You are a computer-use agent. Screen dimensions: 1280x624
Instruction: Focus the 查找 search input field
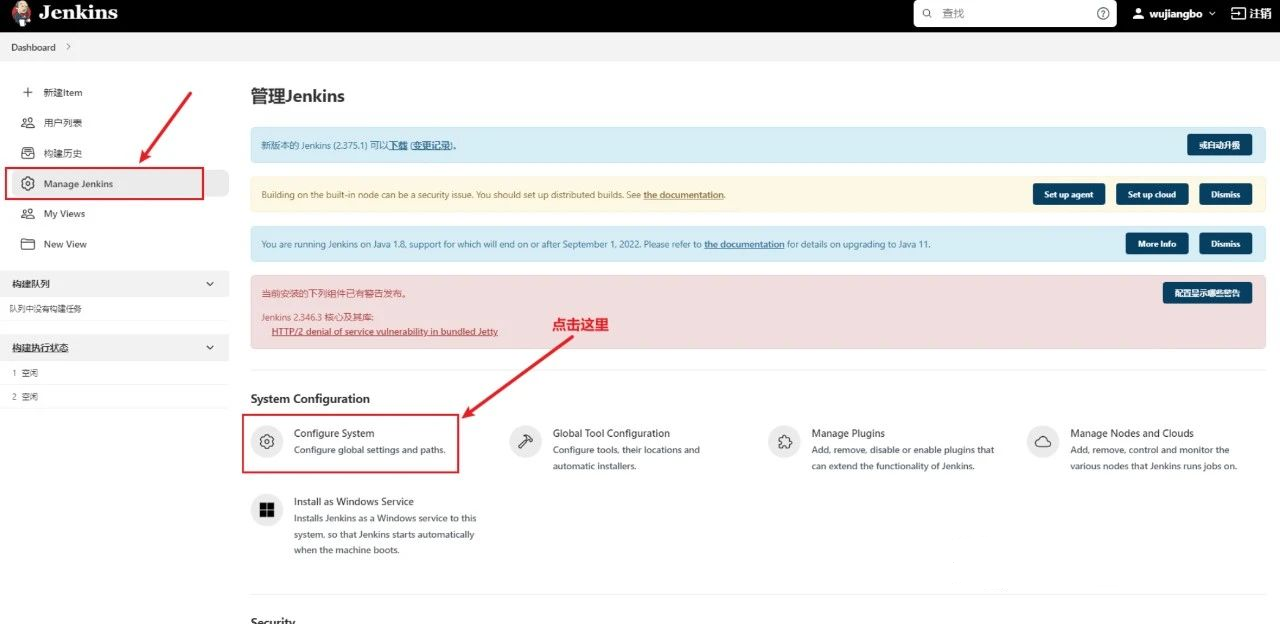tap(1015, 14)
